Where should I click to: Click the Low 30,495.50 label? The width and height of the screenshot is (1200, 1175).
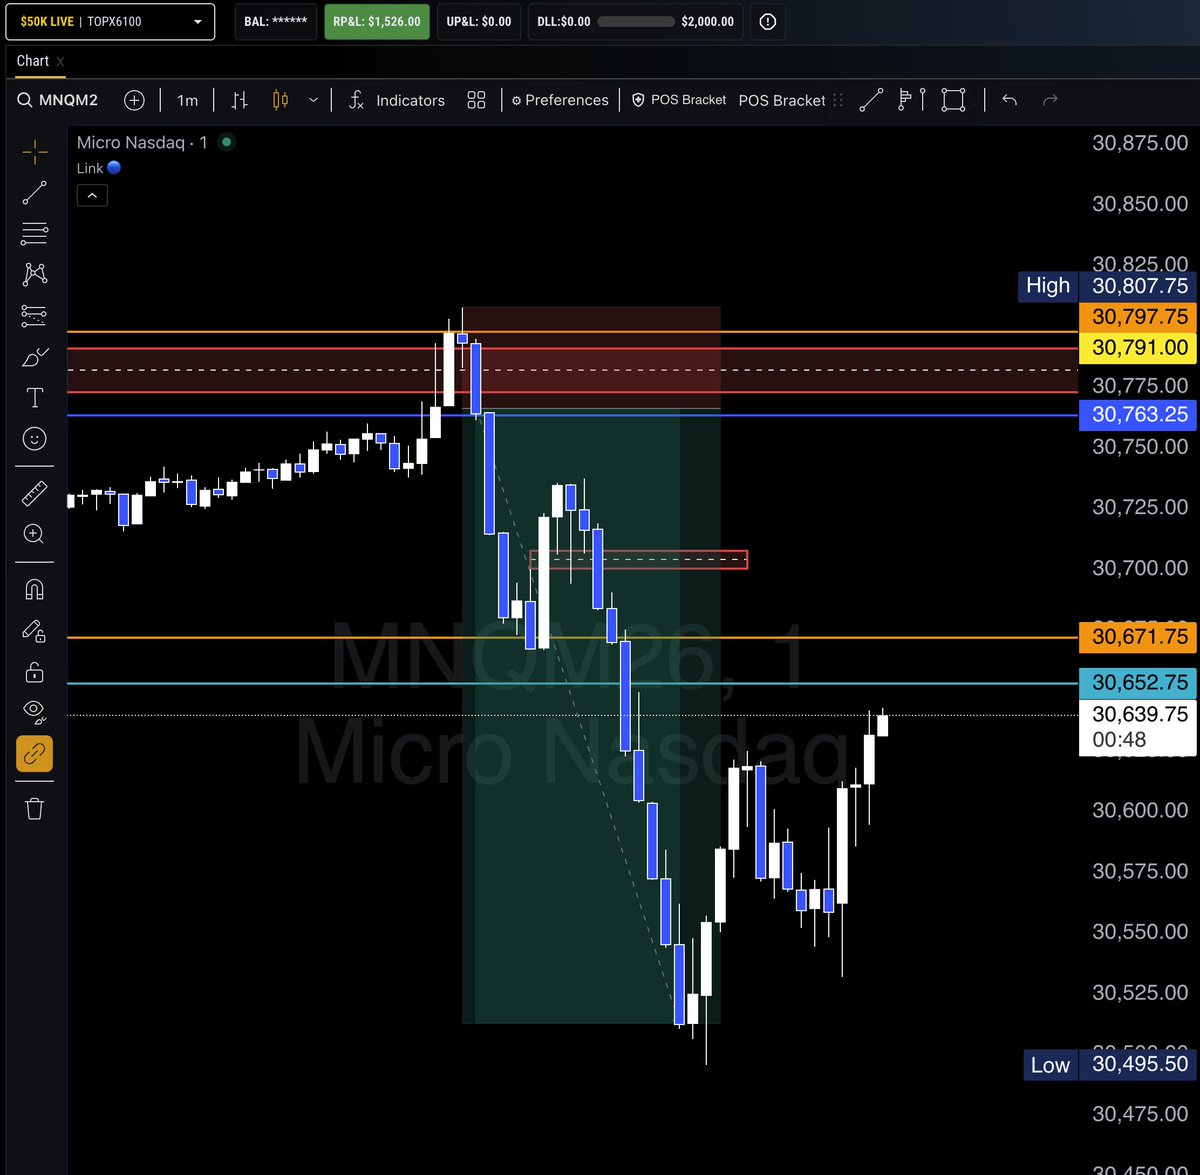[x=1109, y=1065]
